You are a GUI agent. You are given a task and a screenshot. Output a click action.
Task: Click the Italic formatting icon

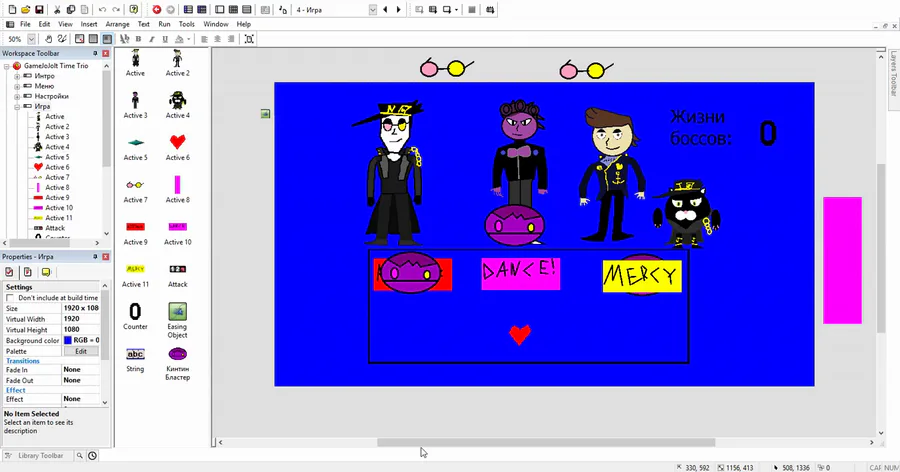152,39
